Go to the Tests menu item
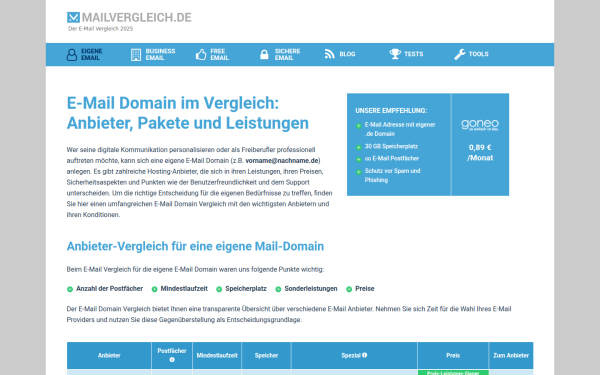 coord(406,54)
